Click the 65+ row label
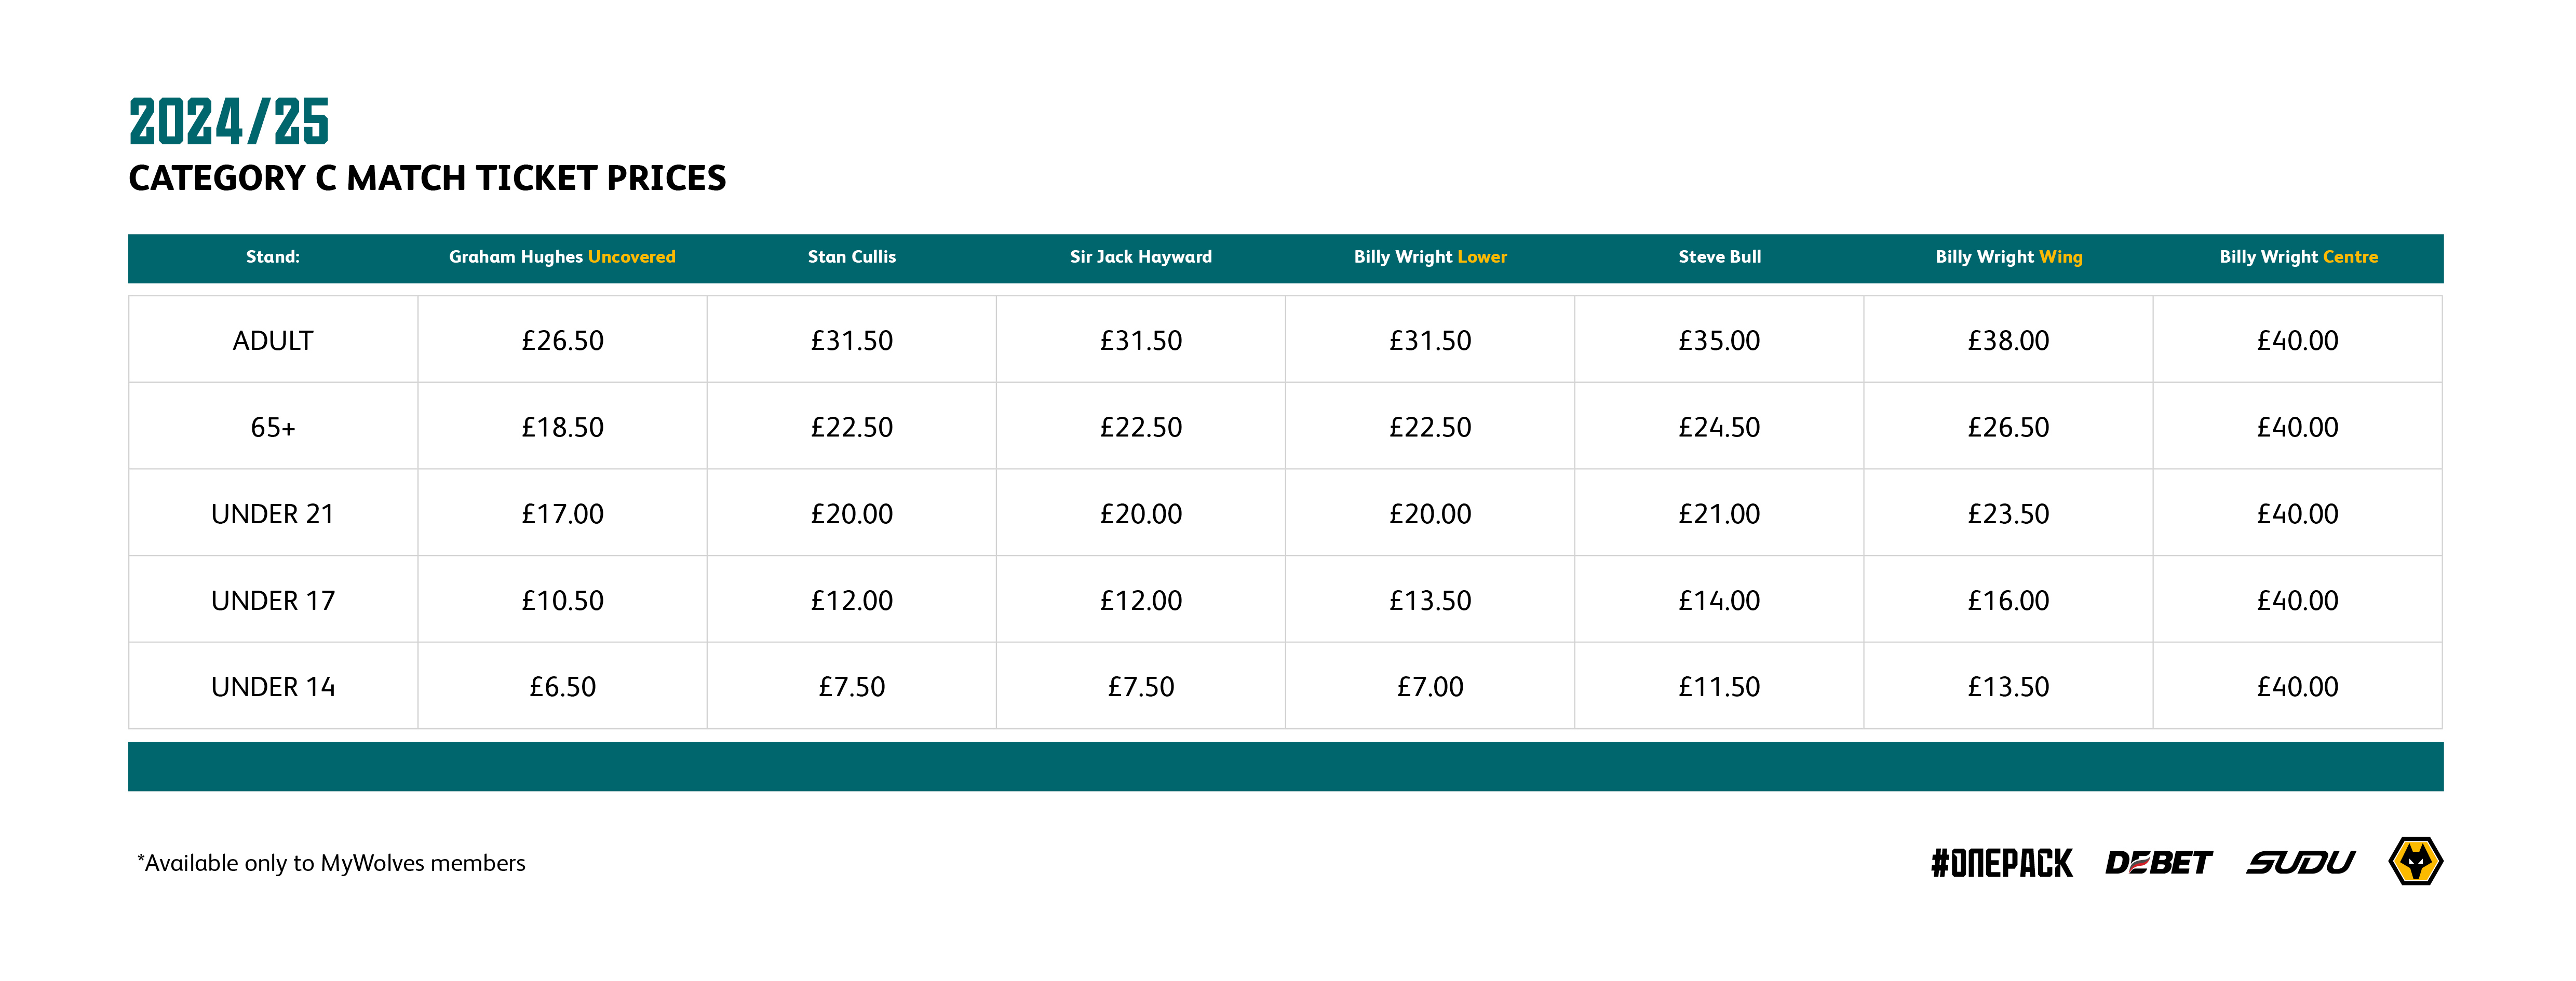2576x981 pixels. (273, 428)
